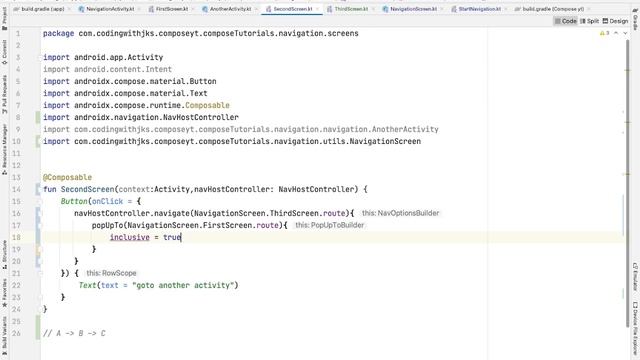Viewport: 640px width, 360px height.
Task: Click the // A -> B -> C comment
Action: pyautogui.click(x=74, y=333)
